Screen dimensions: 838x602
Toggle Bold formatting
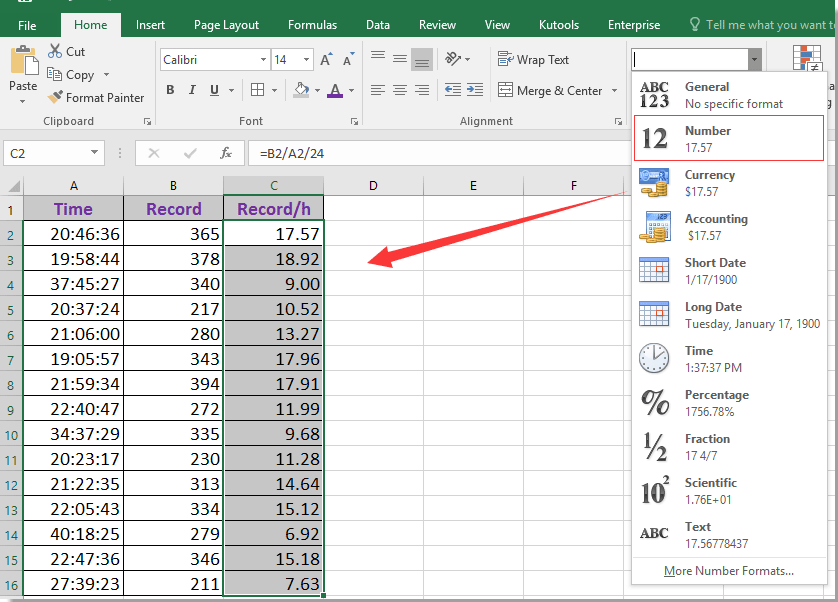[x=170, y=90]
